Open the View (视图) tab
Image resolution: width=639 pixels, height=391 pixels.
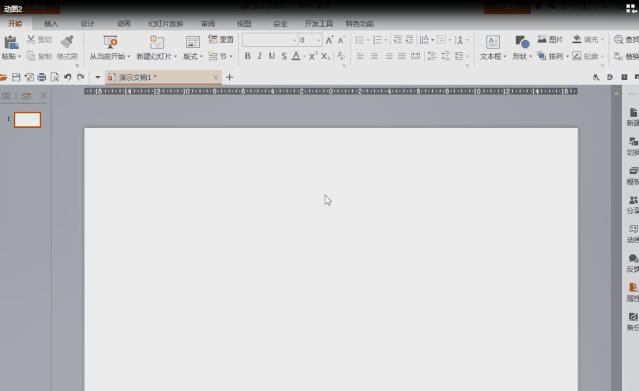(244, 24)
